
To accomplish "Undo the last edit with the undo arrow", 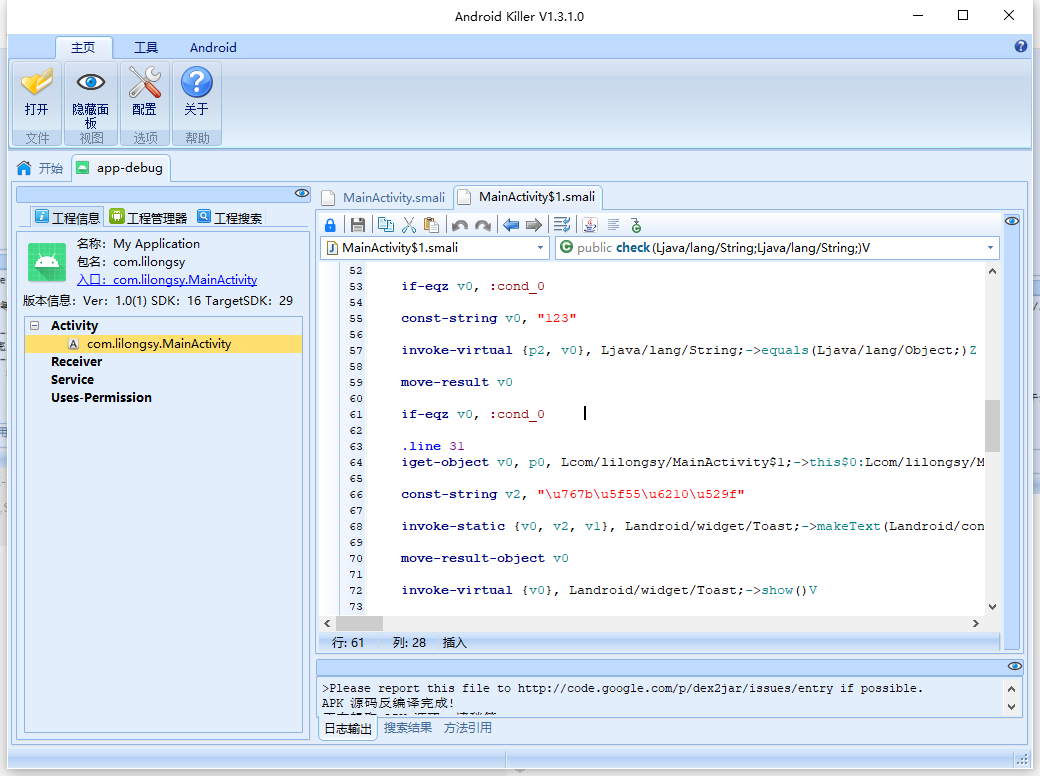I will pyautogui.click(x=459, y=224).
